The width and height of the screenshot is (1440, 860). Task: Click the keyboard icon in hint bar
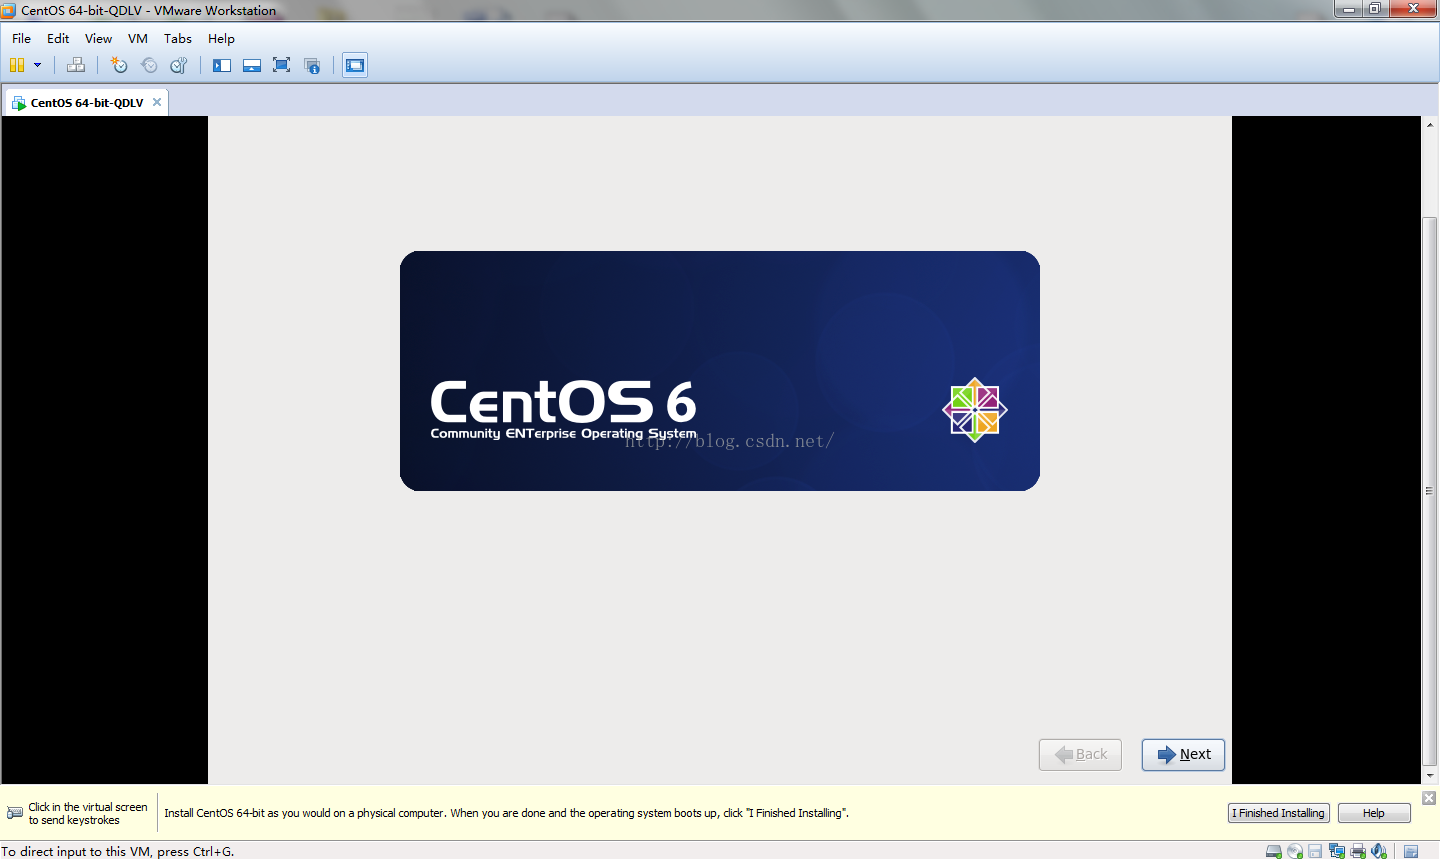[x=14, y=813]
